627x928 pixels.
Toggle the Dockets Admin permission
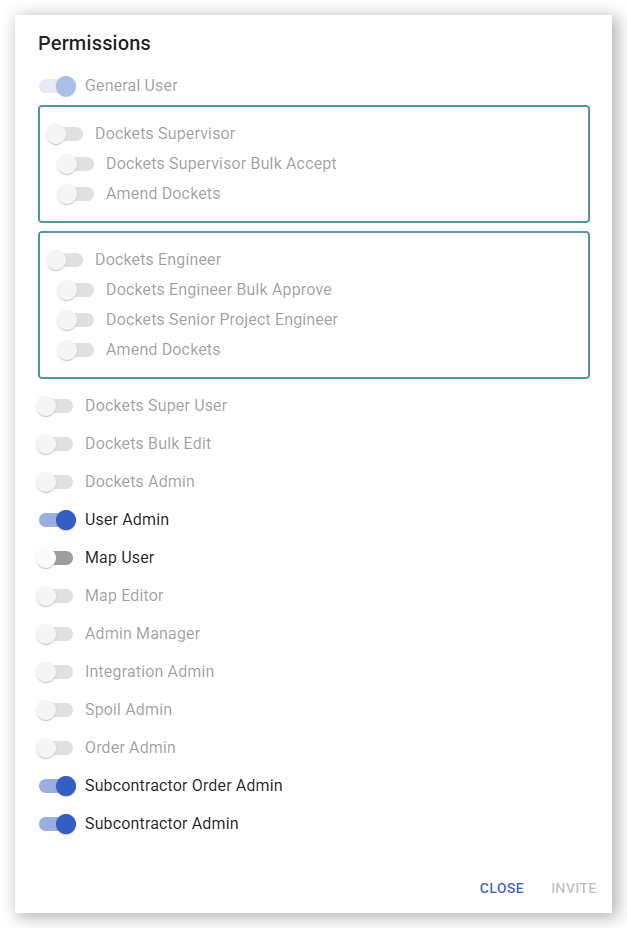pyautogui.click(x=56, y=482)
